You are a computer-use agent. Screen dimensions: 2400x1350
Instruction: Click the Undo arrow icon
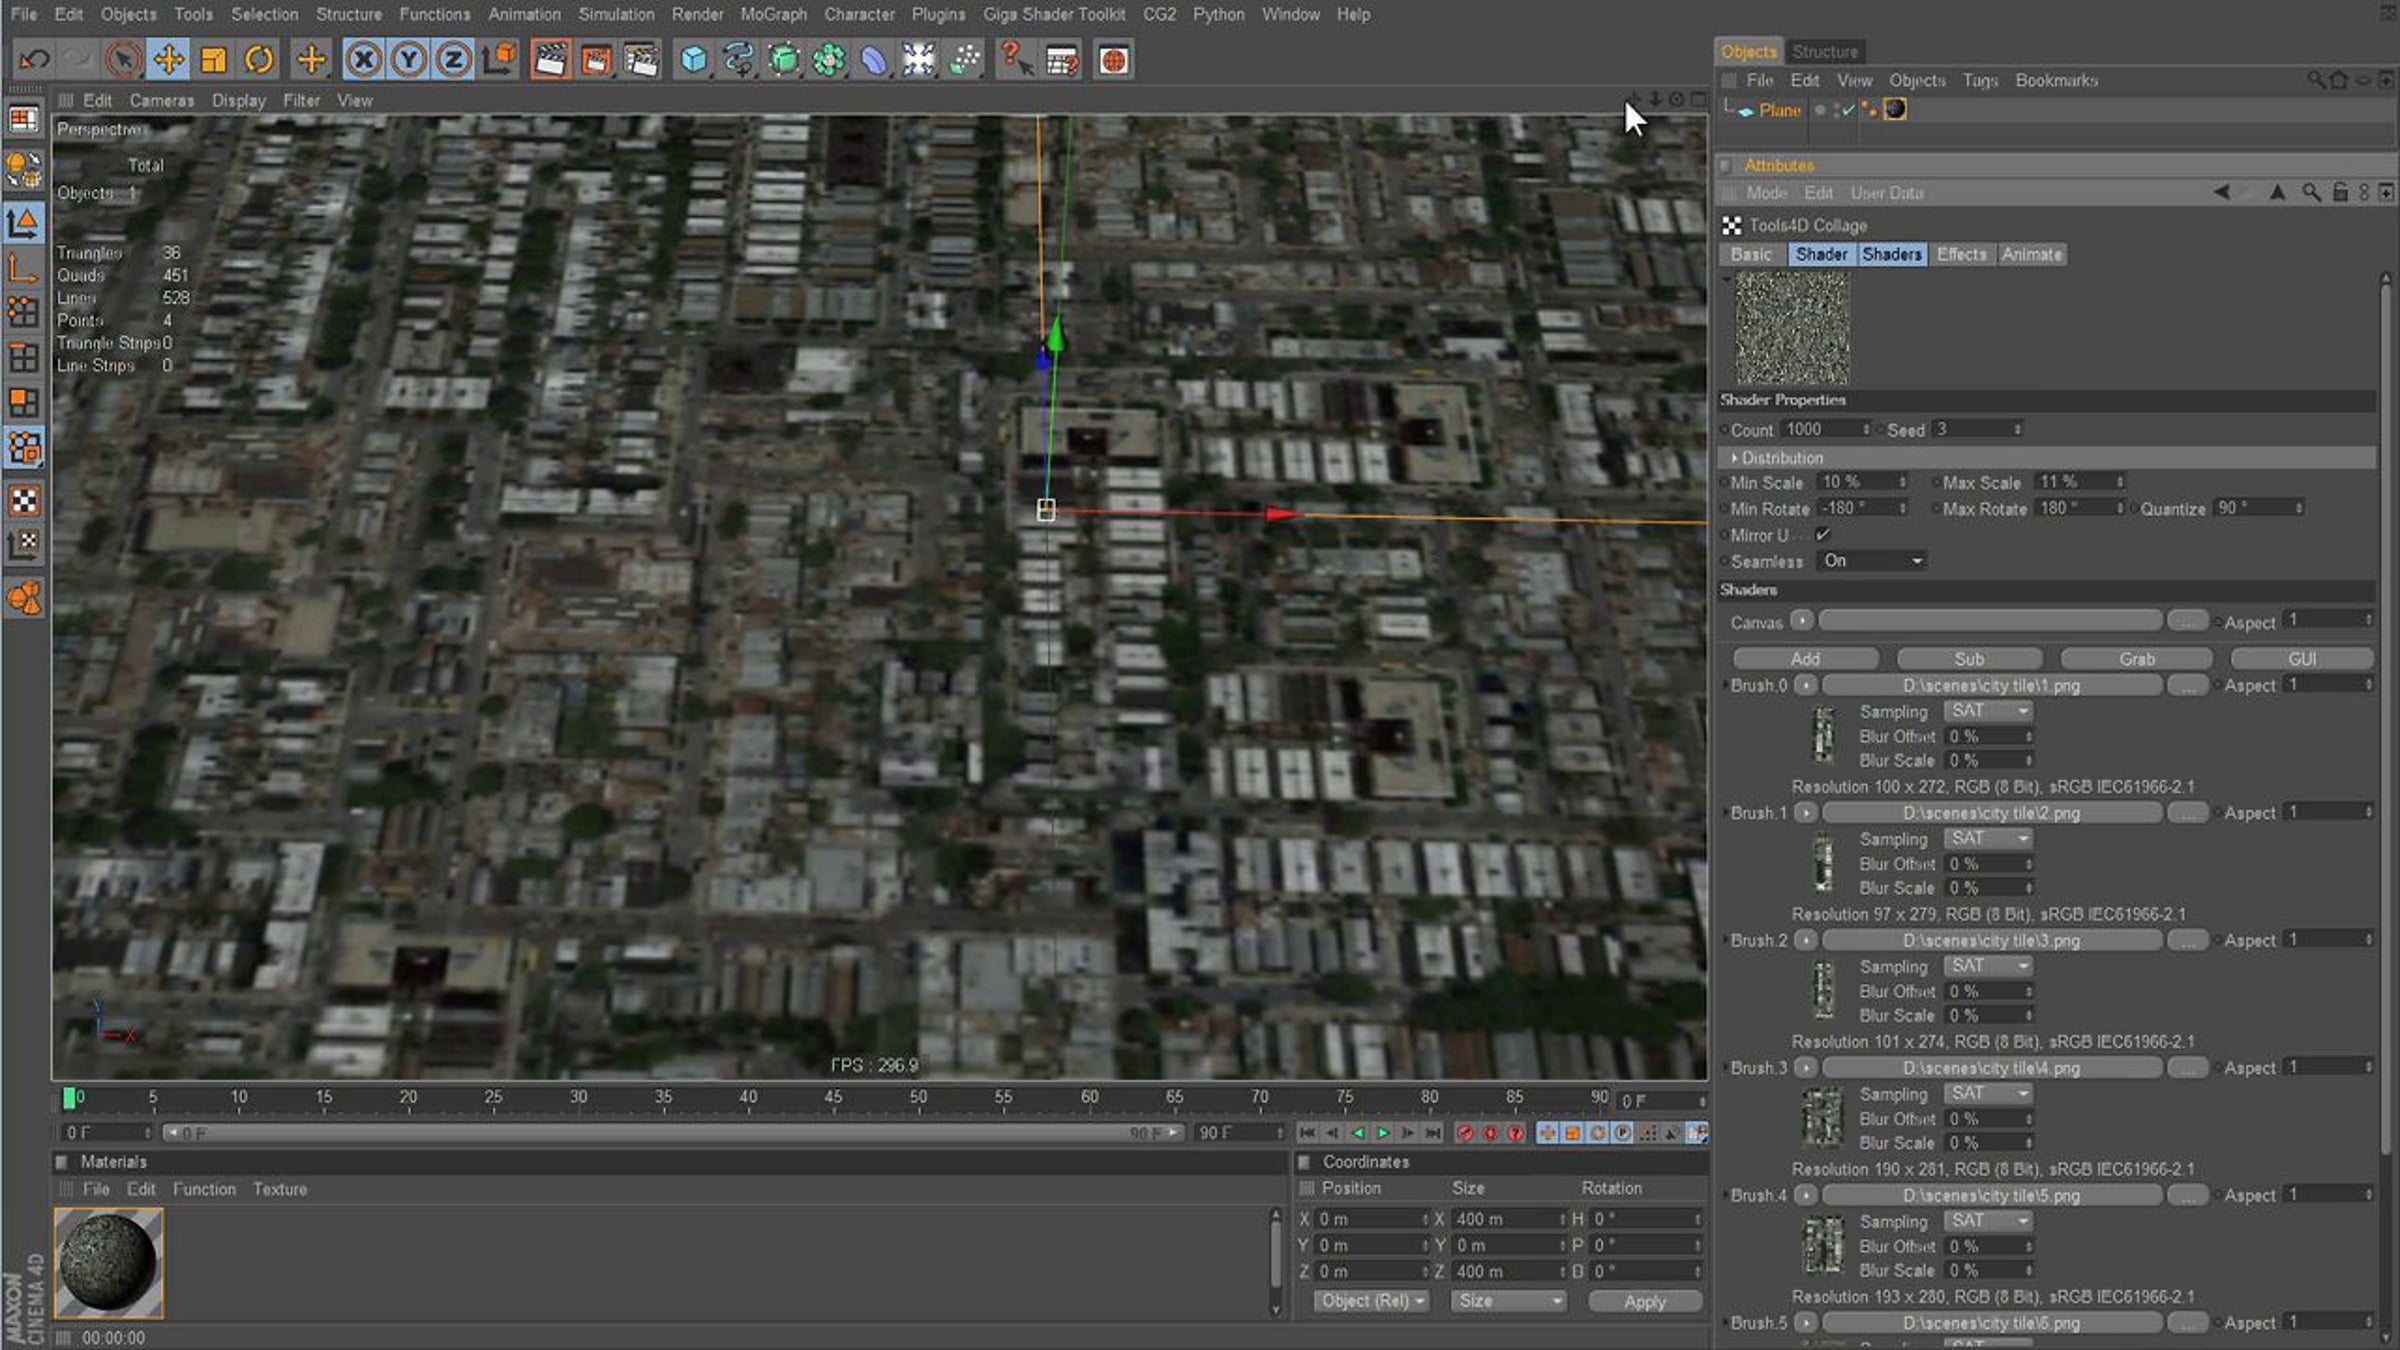[34, 60]
